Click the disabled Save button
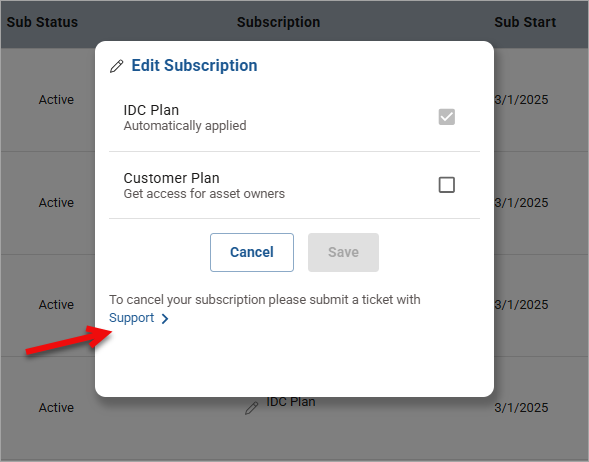The width and height of the screenshot is (589, 462). [x=343, y=252]
